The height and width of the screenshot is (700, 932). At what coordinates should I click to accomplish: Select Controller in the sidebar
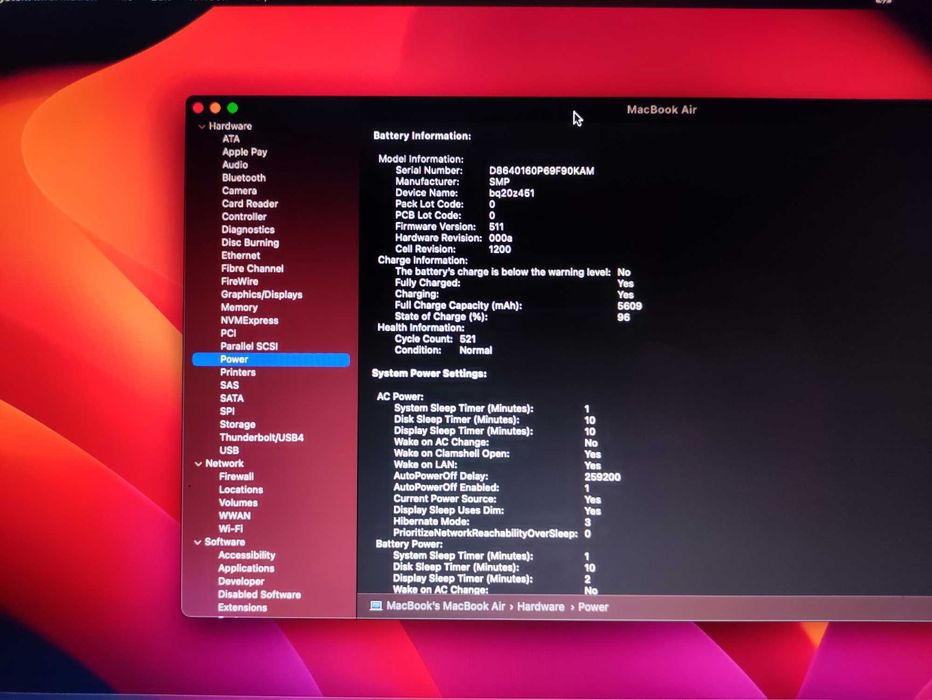click(244, 217)
